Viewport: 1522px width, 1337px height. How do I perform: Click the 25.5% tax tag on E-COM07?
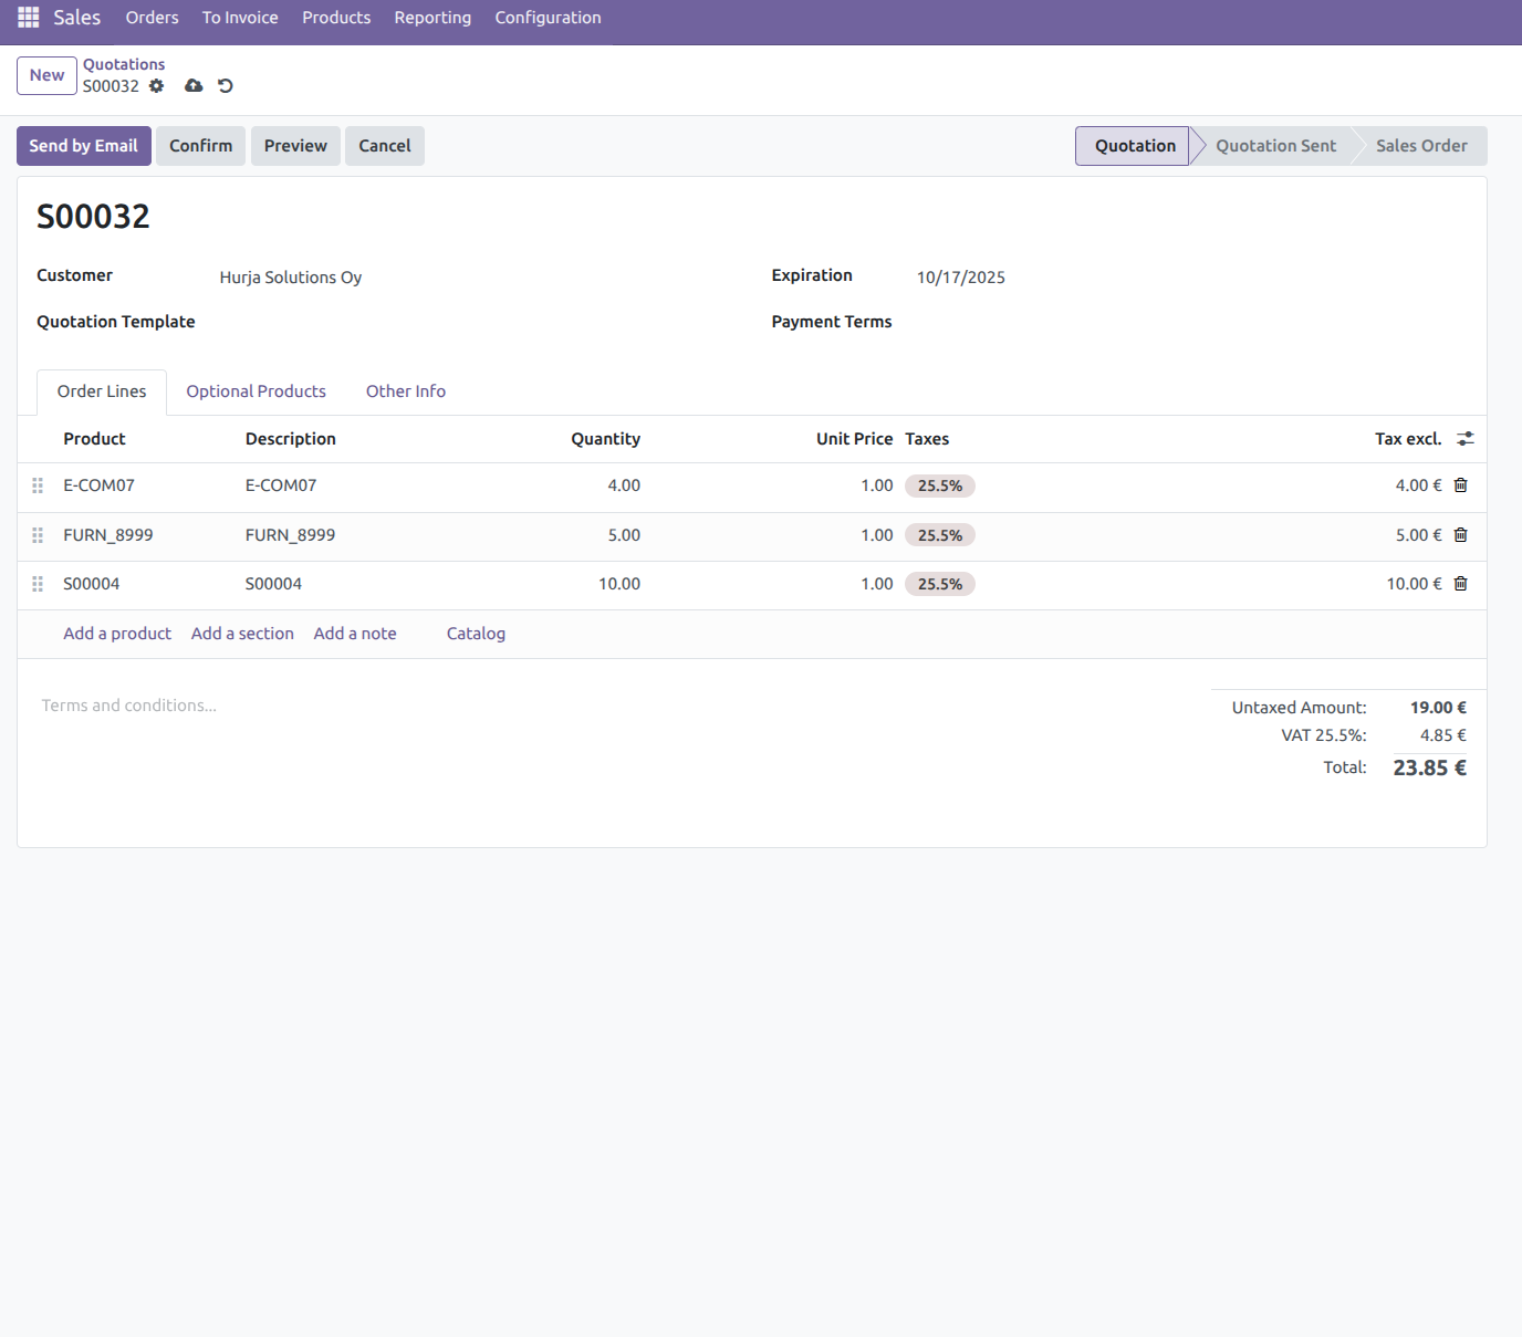(x=940, y=486)
